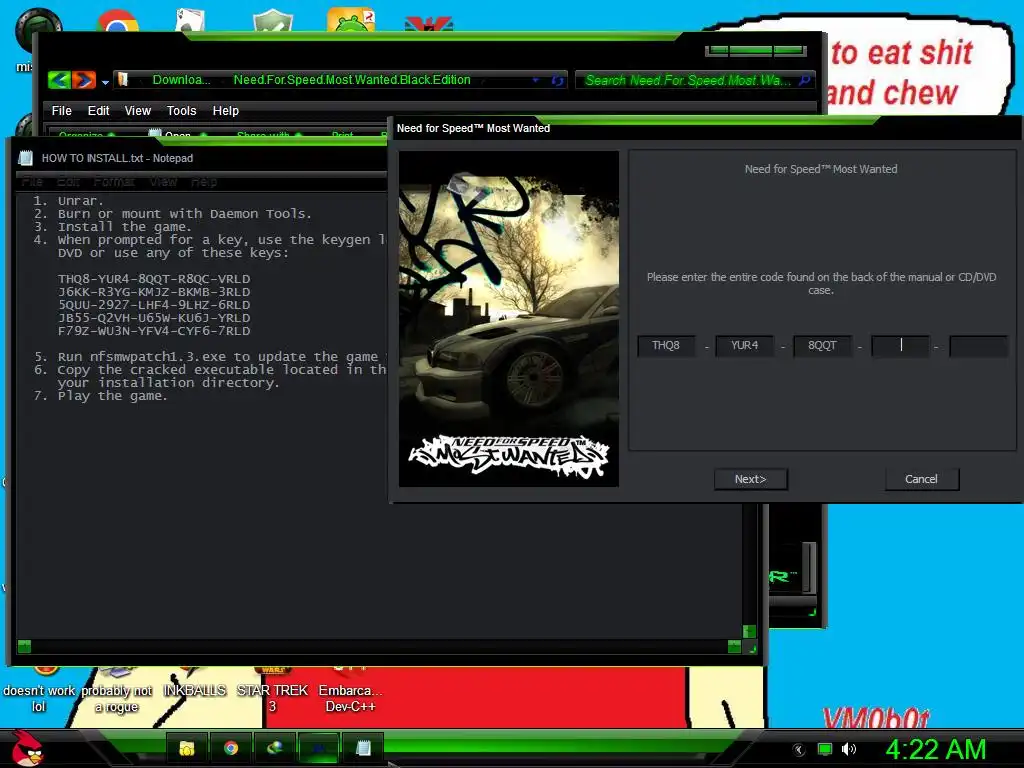Select the Need.For.Speed.Most.Wanted.Black.Edition breadcrumb
The width and height of the screenshot is (1024, 768).
click(352, 80)
